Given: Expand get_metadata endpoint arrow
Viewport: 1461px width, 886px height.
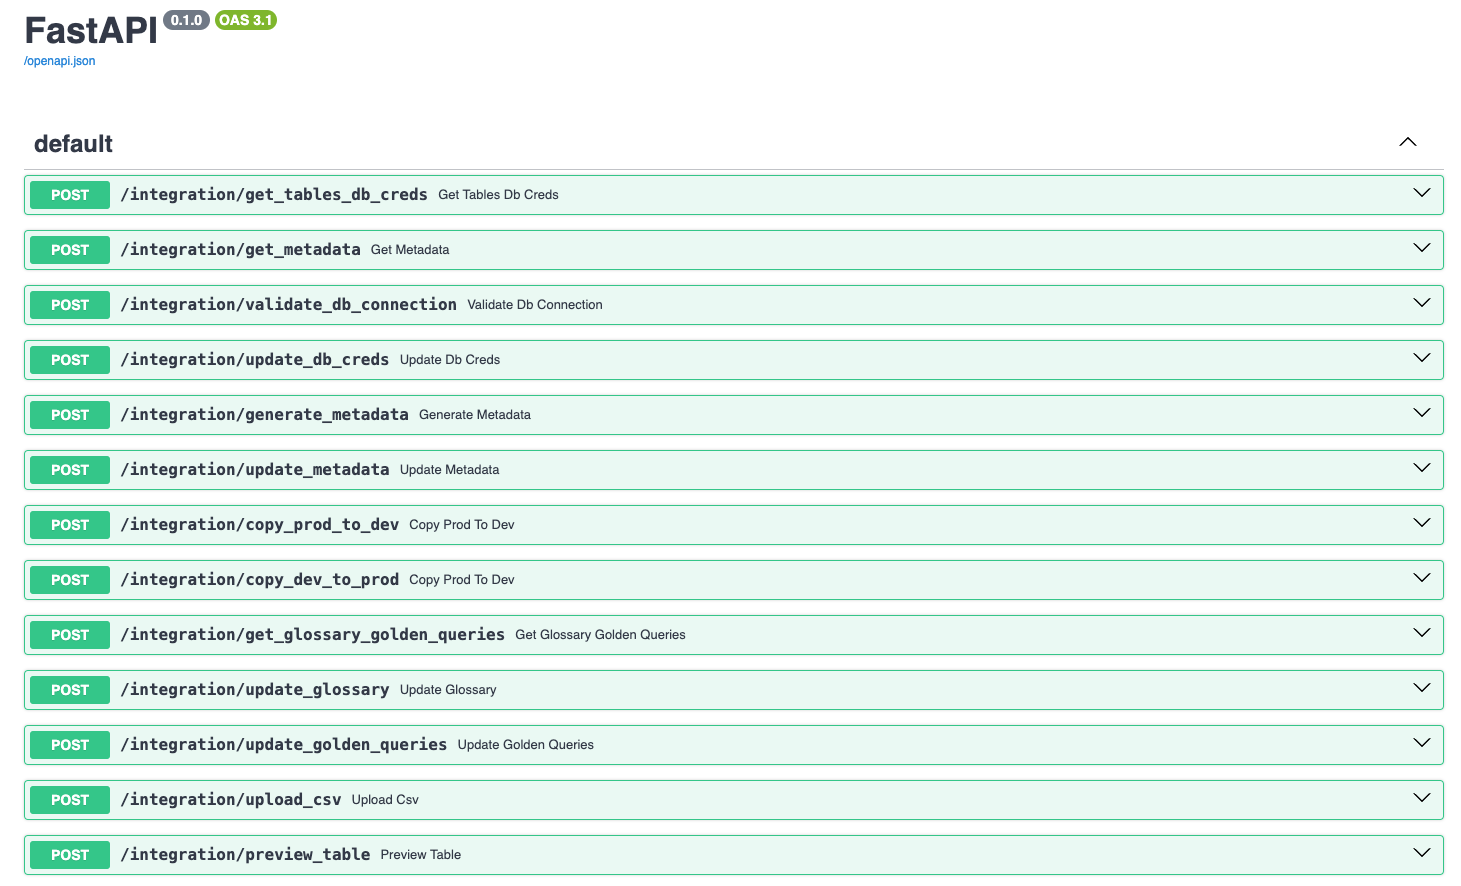Looking at the screenshot, I should [1421, 248].
